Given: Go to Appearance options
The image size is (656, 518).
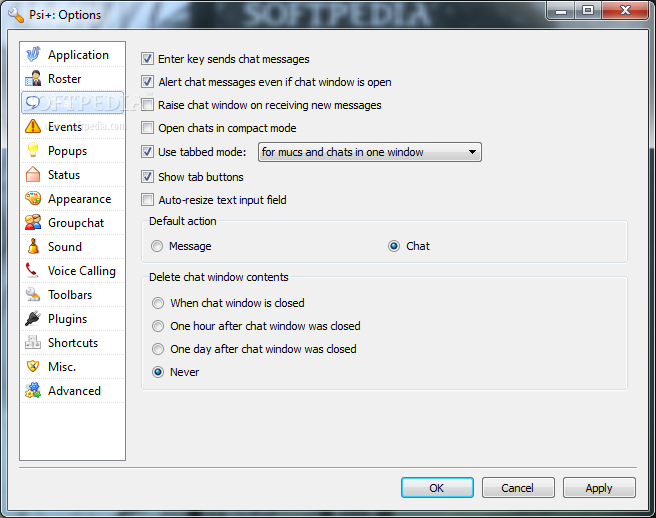Looking at the screenshot, I should (73, 198).
